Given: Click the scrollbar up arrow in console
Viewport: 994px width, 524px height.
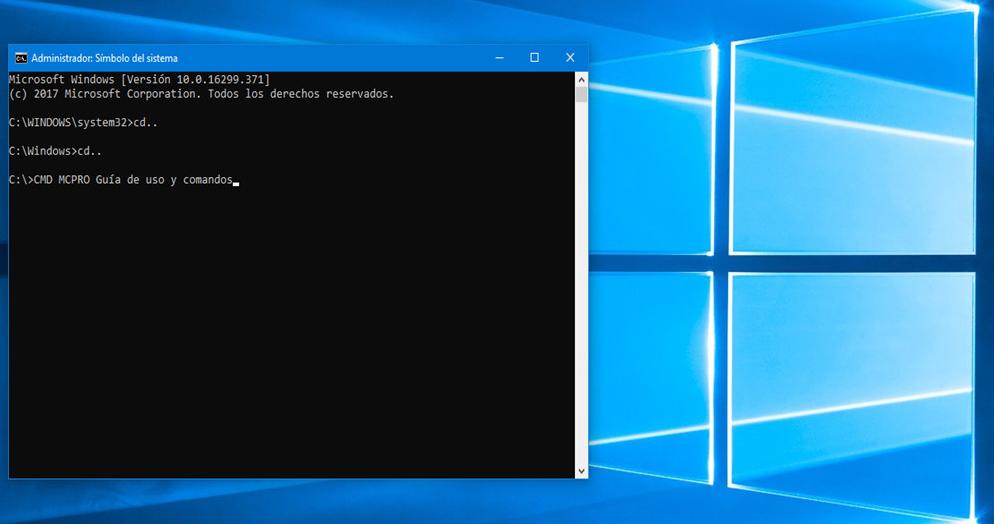Looking at the screenshot, I should (x=581, y=79).
